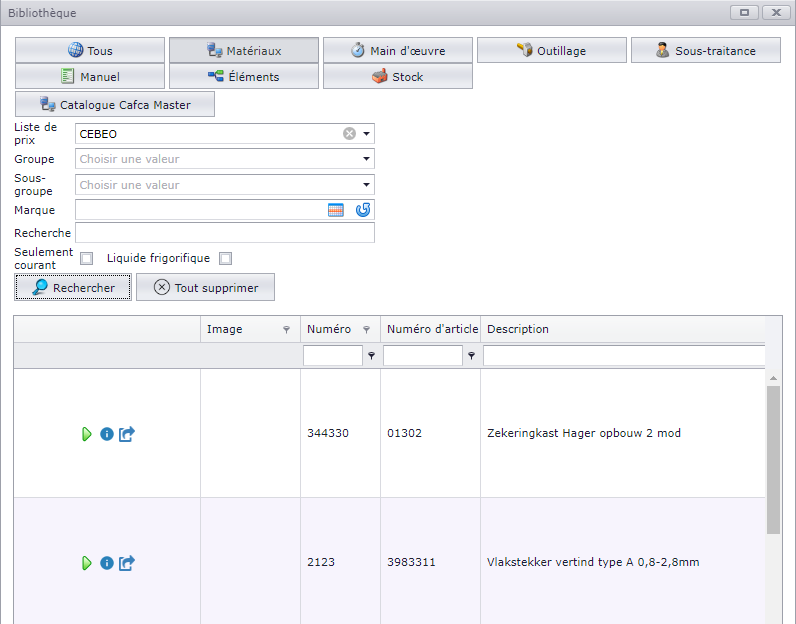Open the Outillage tab

pyautogui.click(x=552, y=50)
